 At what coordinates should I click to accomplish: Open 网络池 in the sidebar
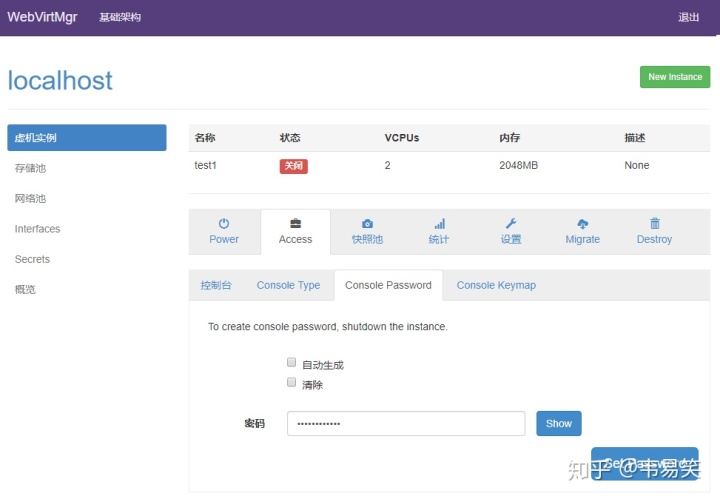[30, 198]
